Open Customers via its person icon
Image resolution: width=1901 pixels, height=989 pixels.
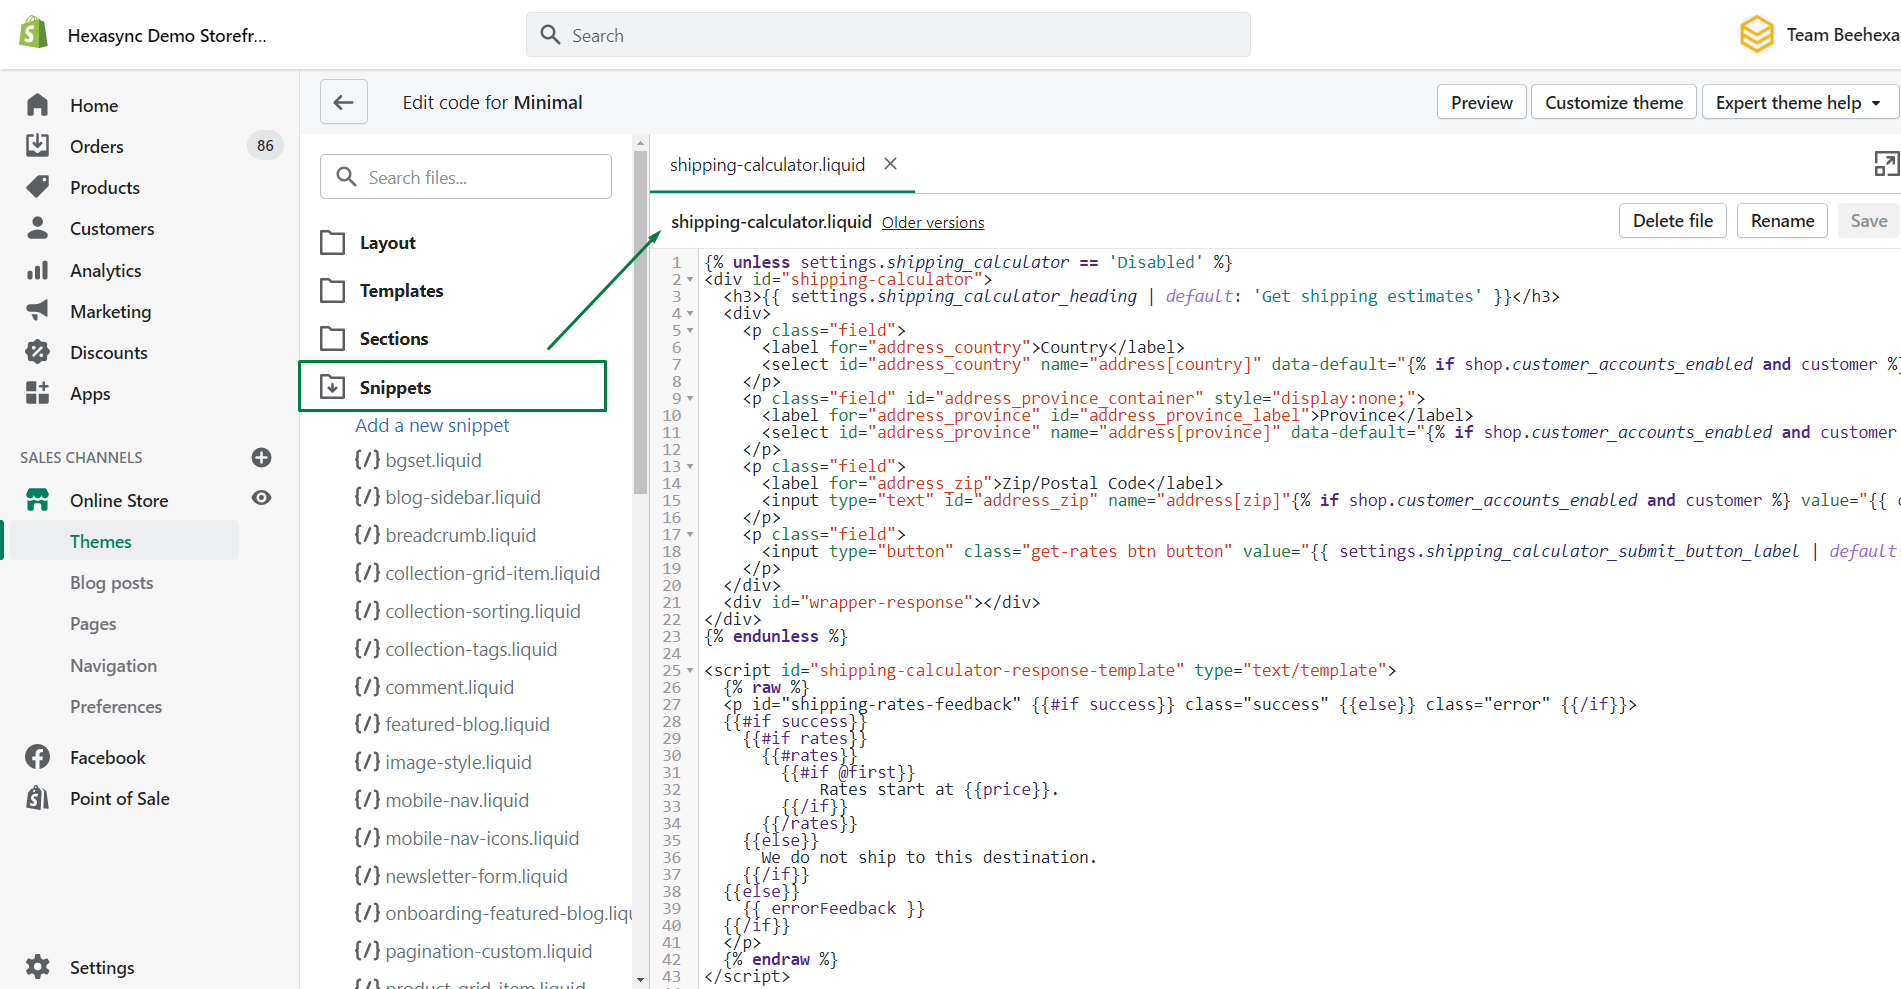click(x=37, y=228)
